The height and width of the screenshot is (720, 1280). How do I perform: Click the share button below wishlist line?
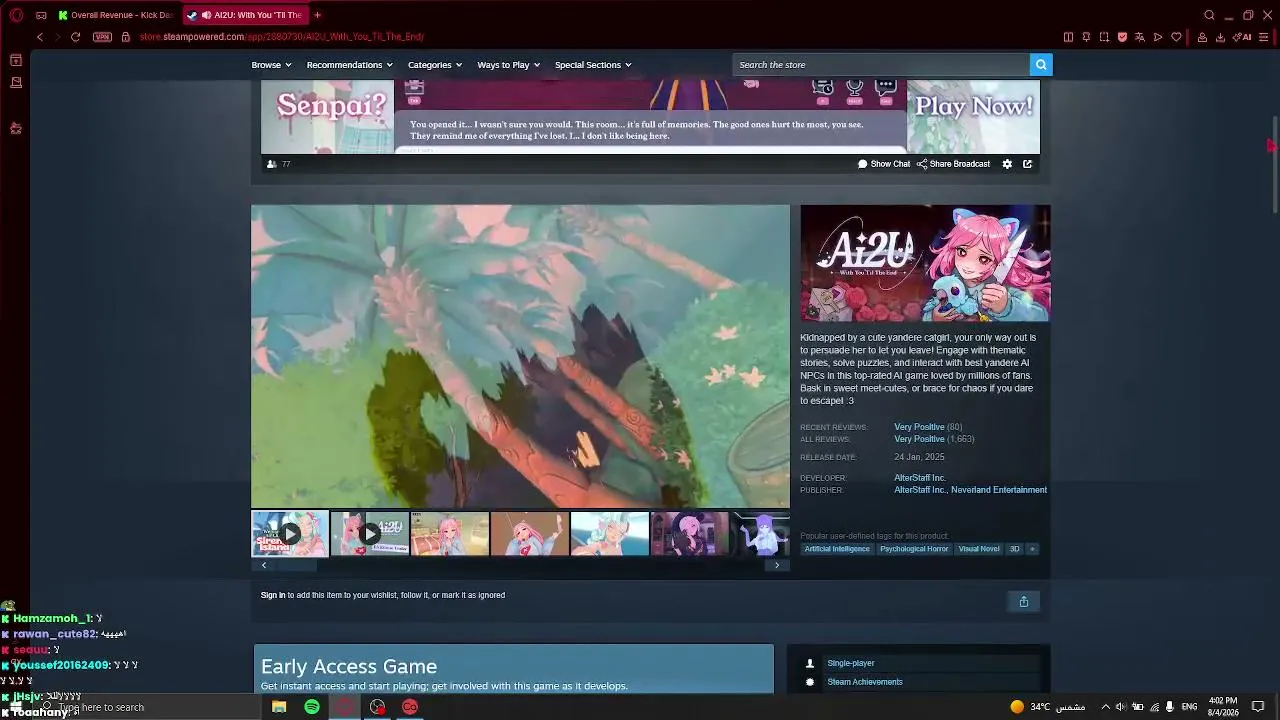pos(1024,601)
